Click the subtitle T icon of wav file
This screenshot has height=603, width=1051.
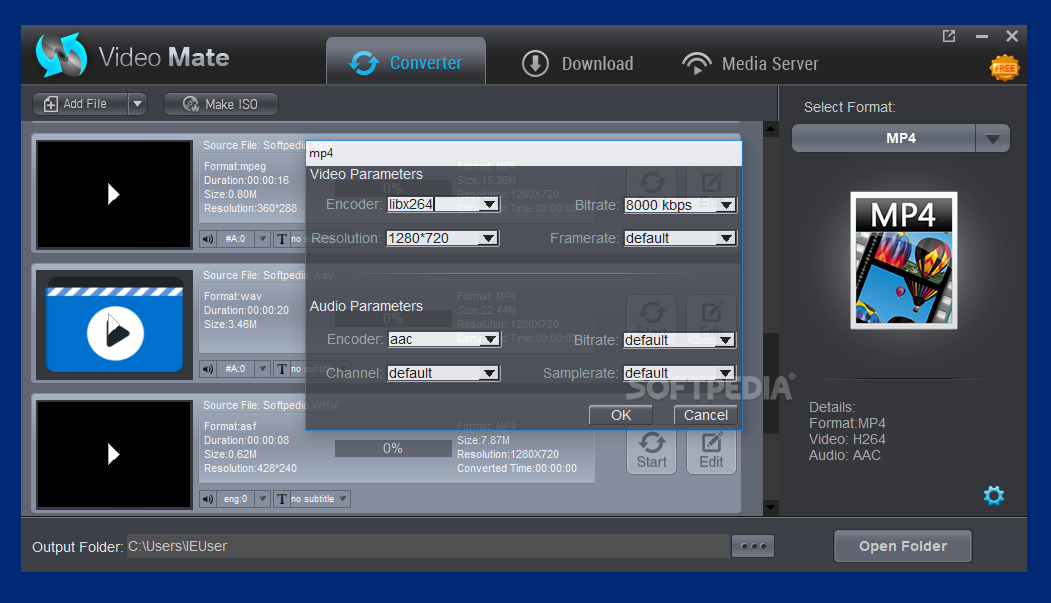coord(282,368)
